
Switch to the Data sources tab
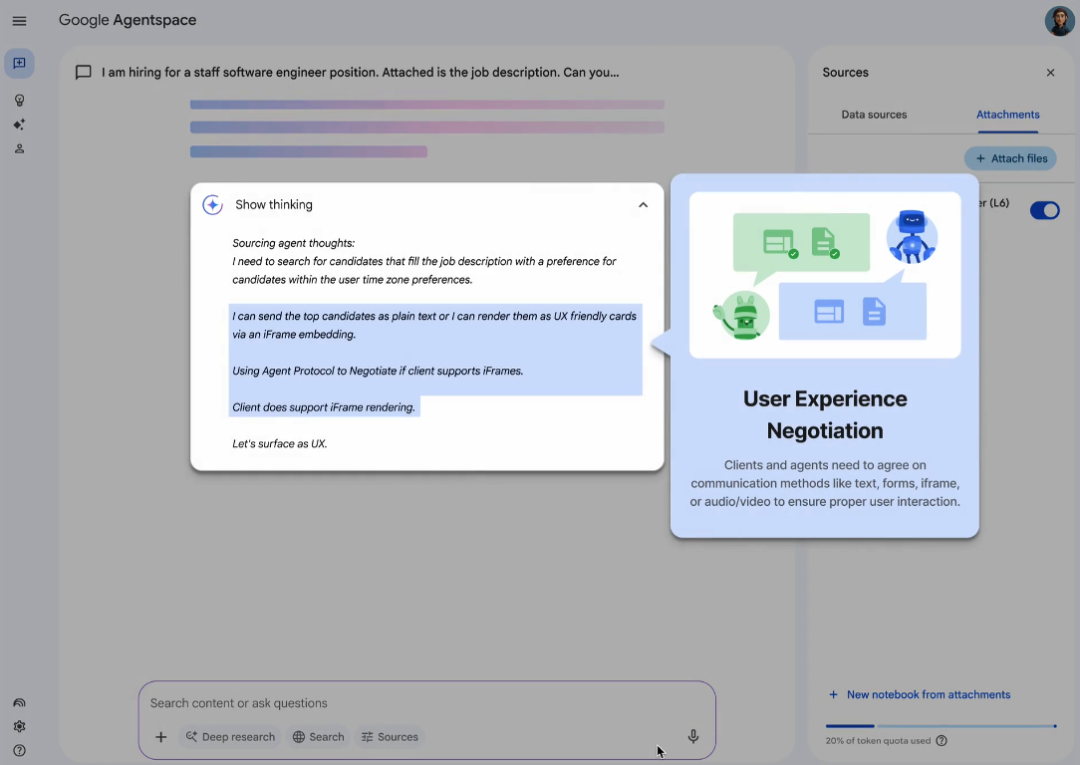[x=874, y=114]
